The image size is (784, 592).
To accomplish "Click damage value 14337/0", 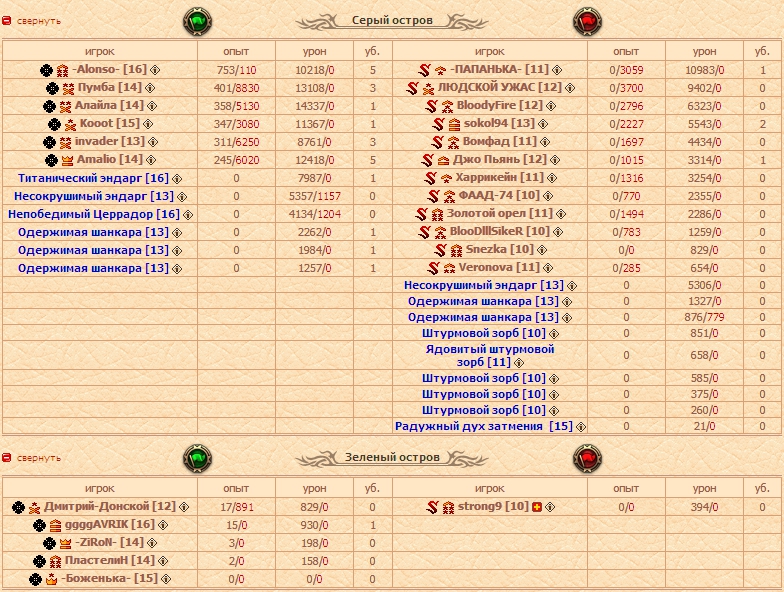I will [314, 106].
